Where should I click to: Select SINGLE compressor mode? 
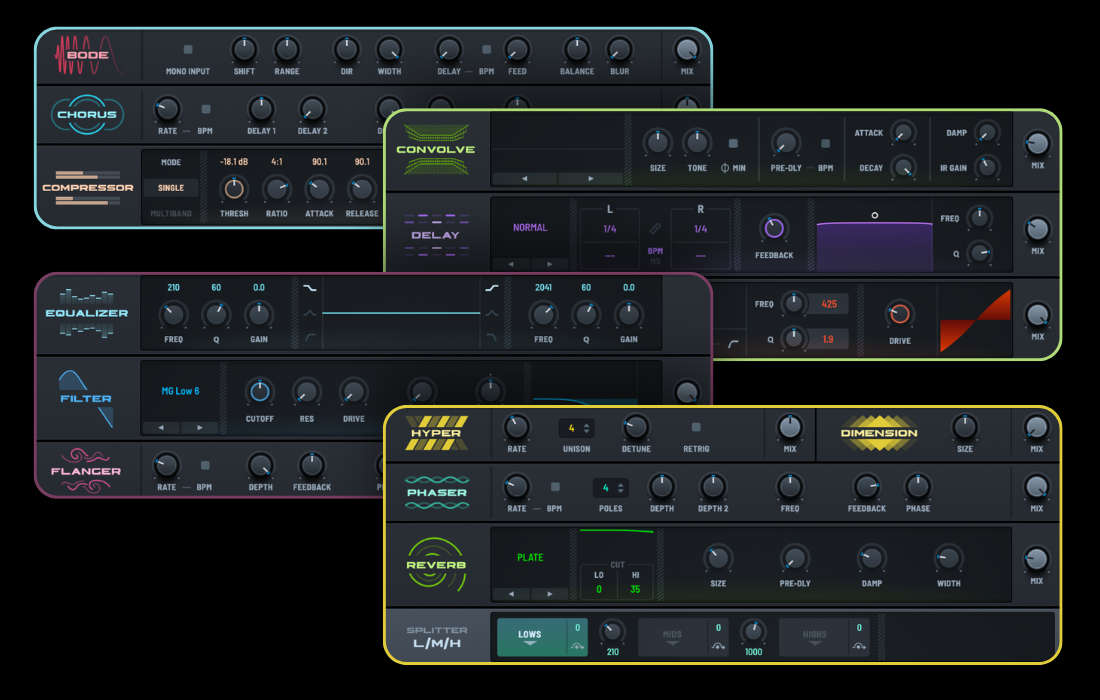click(x=170, y=188)
